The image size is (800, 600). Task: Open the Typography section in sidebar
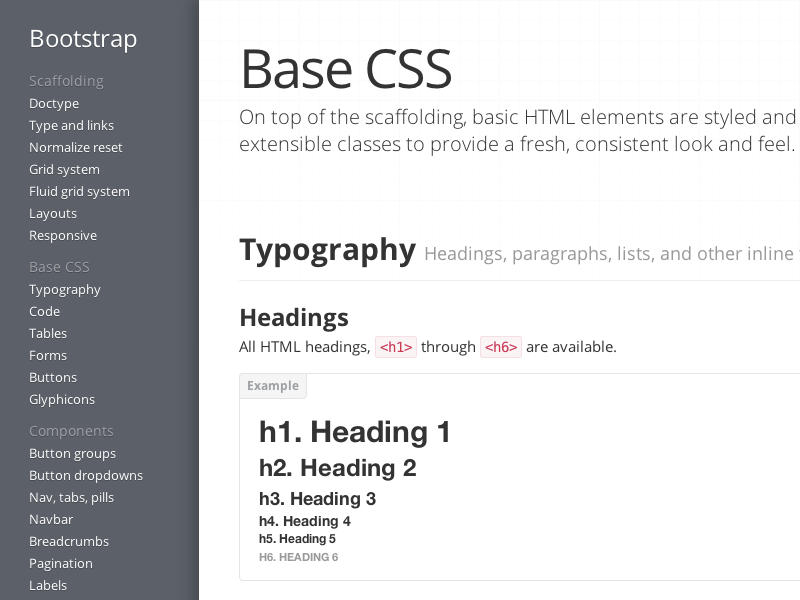pyautogui.click(x=64, y=289)
